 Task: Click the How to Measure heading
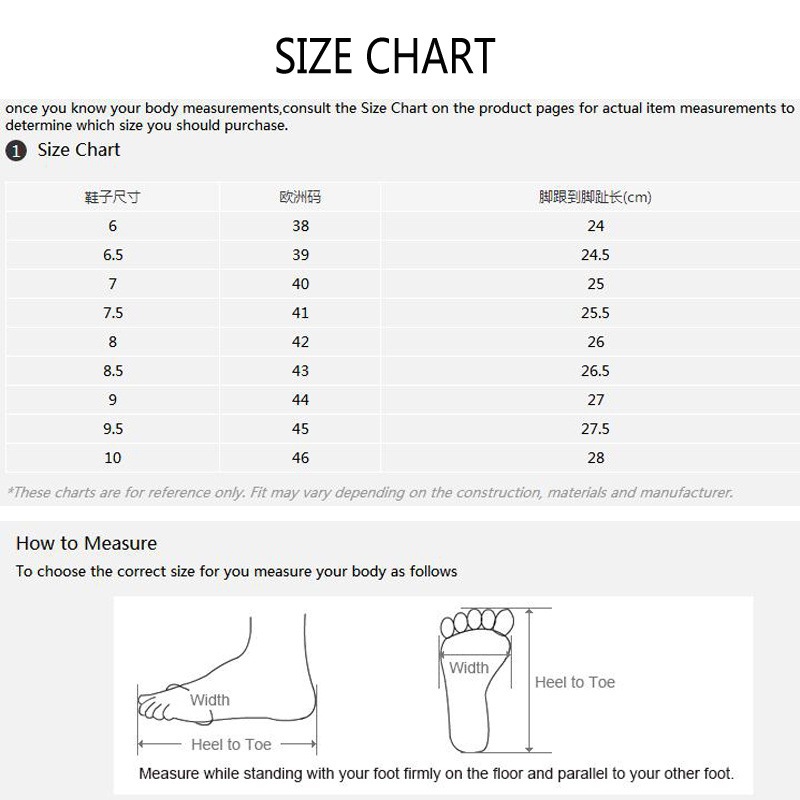[x=86, y=544]
